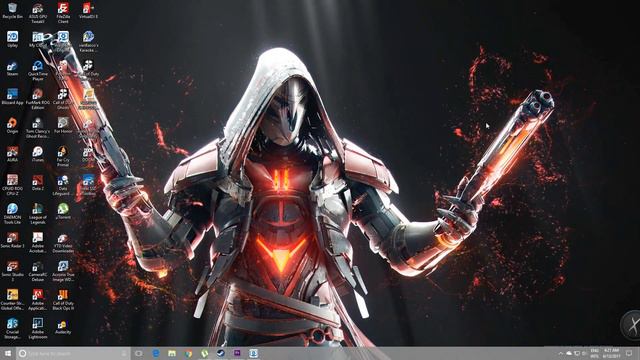Screen dimensions: 640x360
Task: Open the Recycle Bin desktop icon
Action: point(12,11)
